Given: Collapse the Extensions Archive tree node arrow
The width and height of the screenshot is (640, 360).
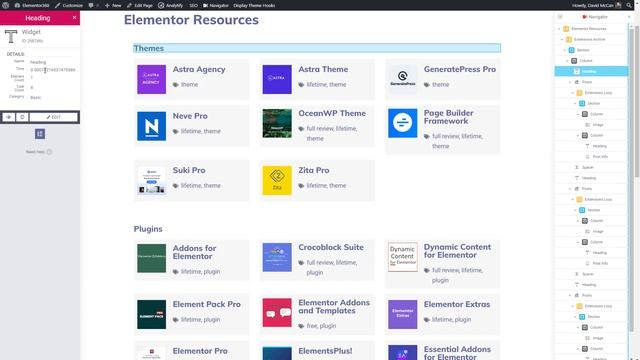Looking at the screenshot, I should [x=562, y=39].
